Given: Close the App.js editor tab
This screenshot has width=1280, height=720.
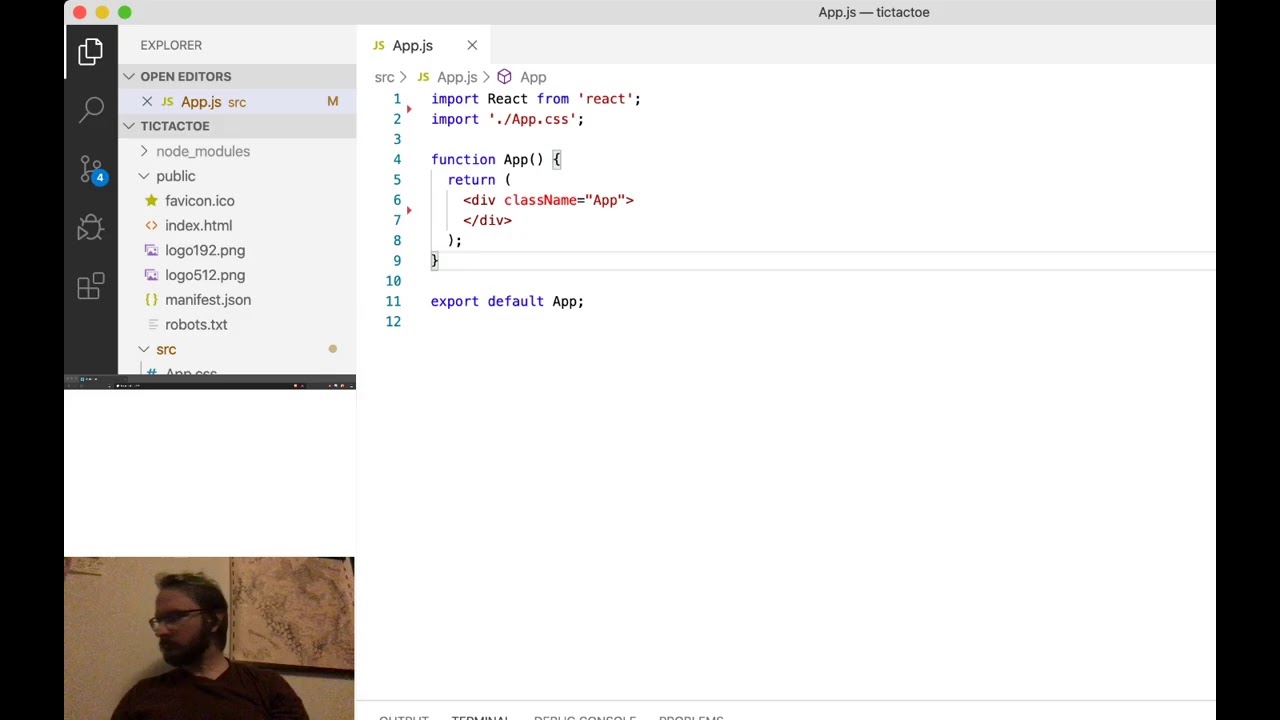Looking at the screenshot, I should (472, 45).
